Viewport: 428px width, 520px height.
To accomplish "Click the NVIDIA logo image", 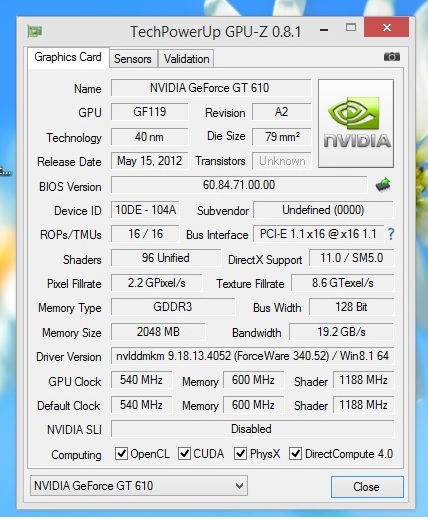I will (x=356, y=123).
